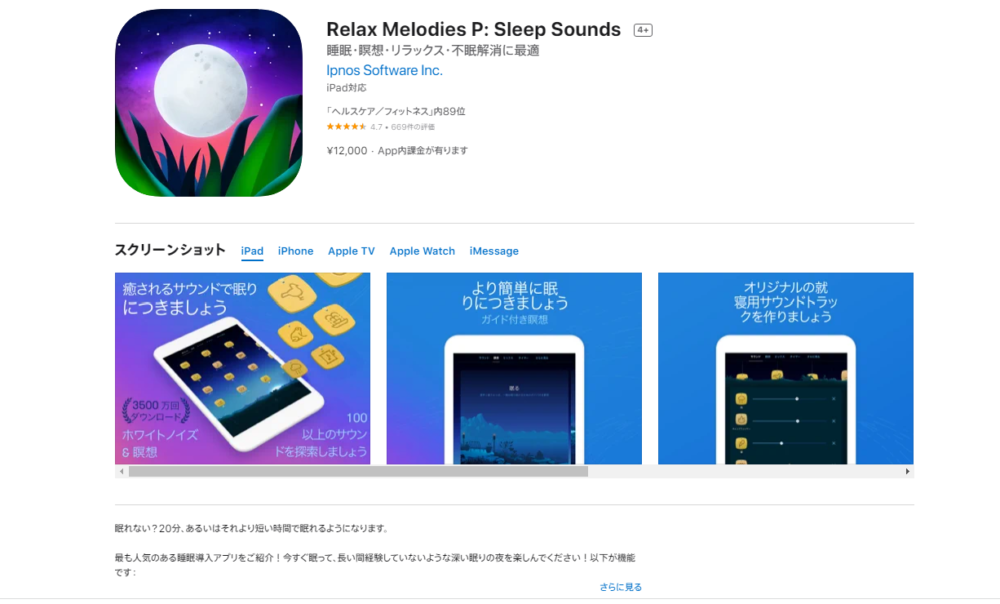Expand description with さらに見る
Image resolution: width=1000 pixels, height=604 pixels.
[620, 587]
